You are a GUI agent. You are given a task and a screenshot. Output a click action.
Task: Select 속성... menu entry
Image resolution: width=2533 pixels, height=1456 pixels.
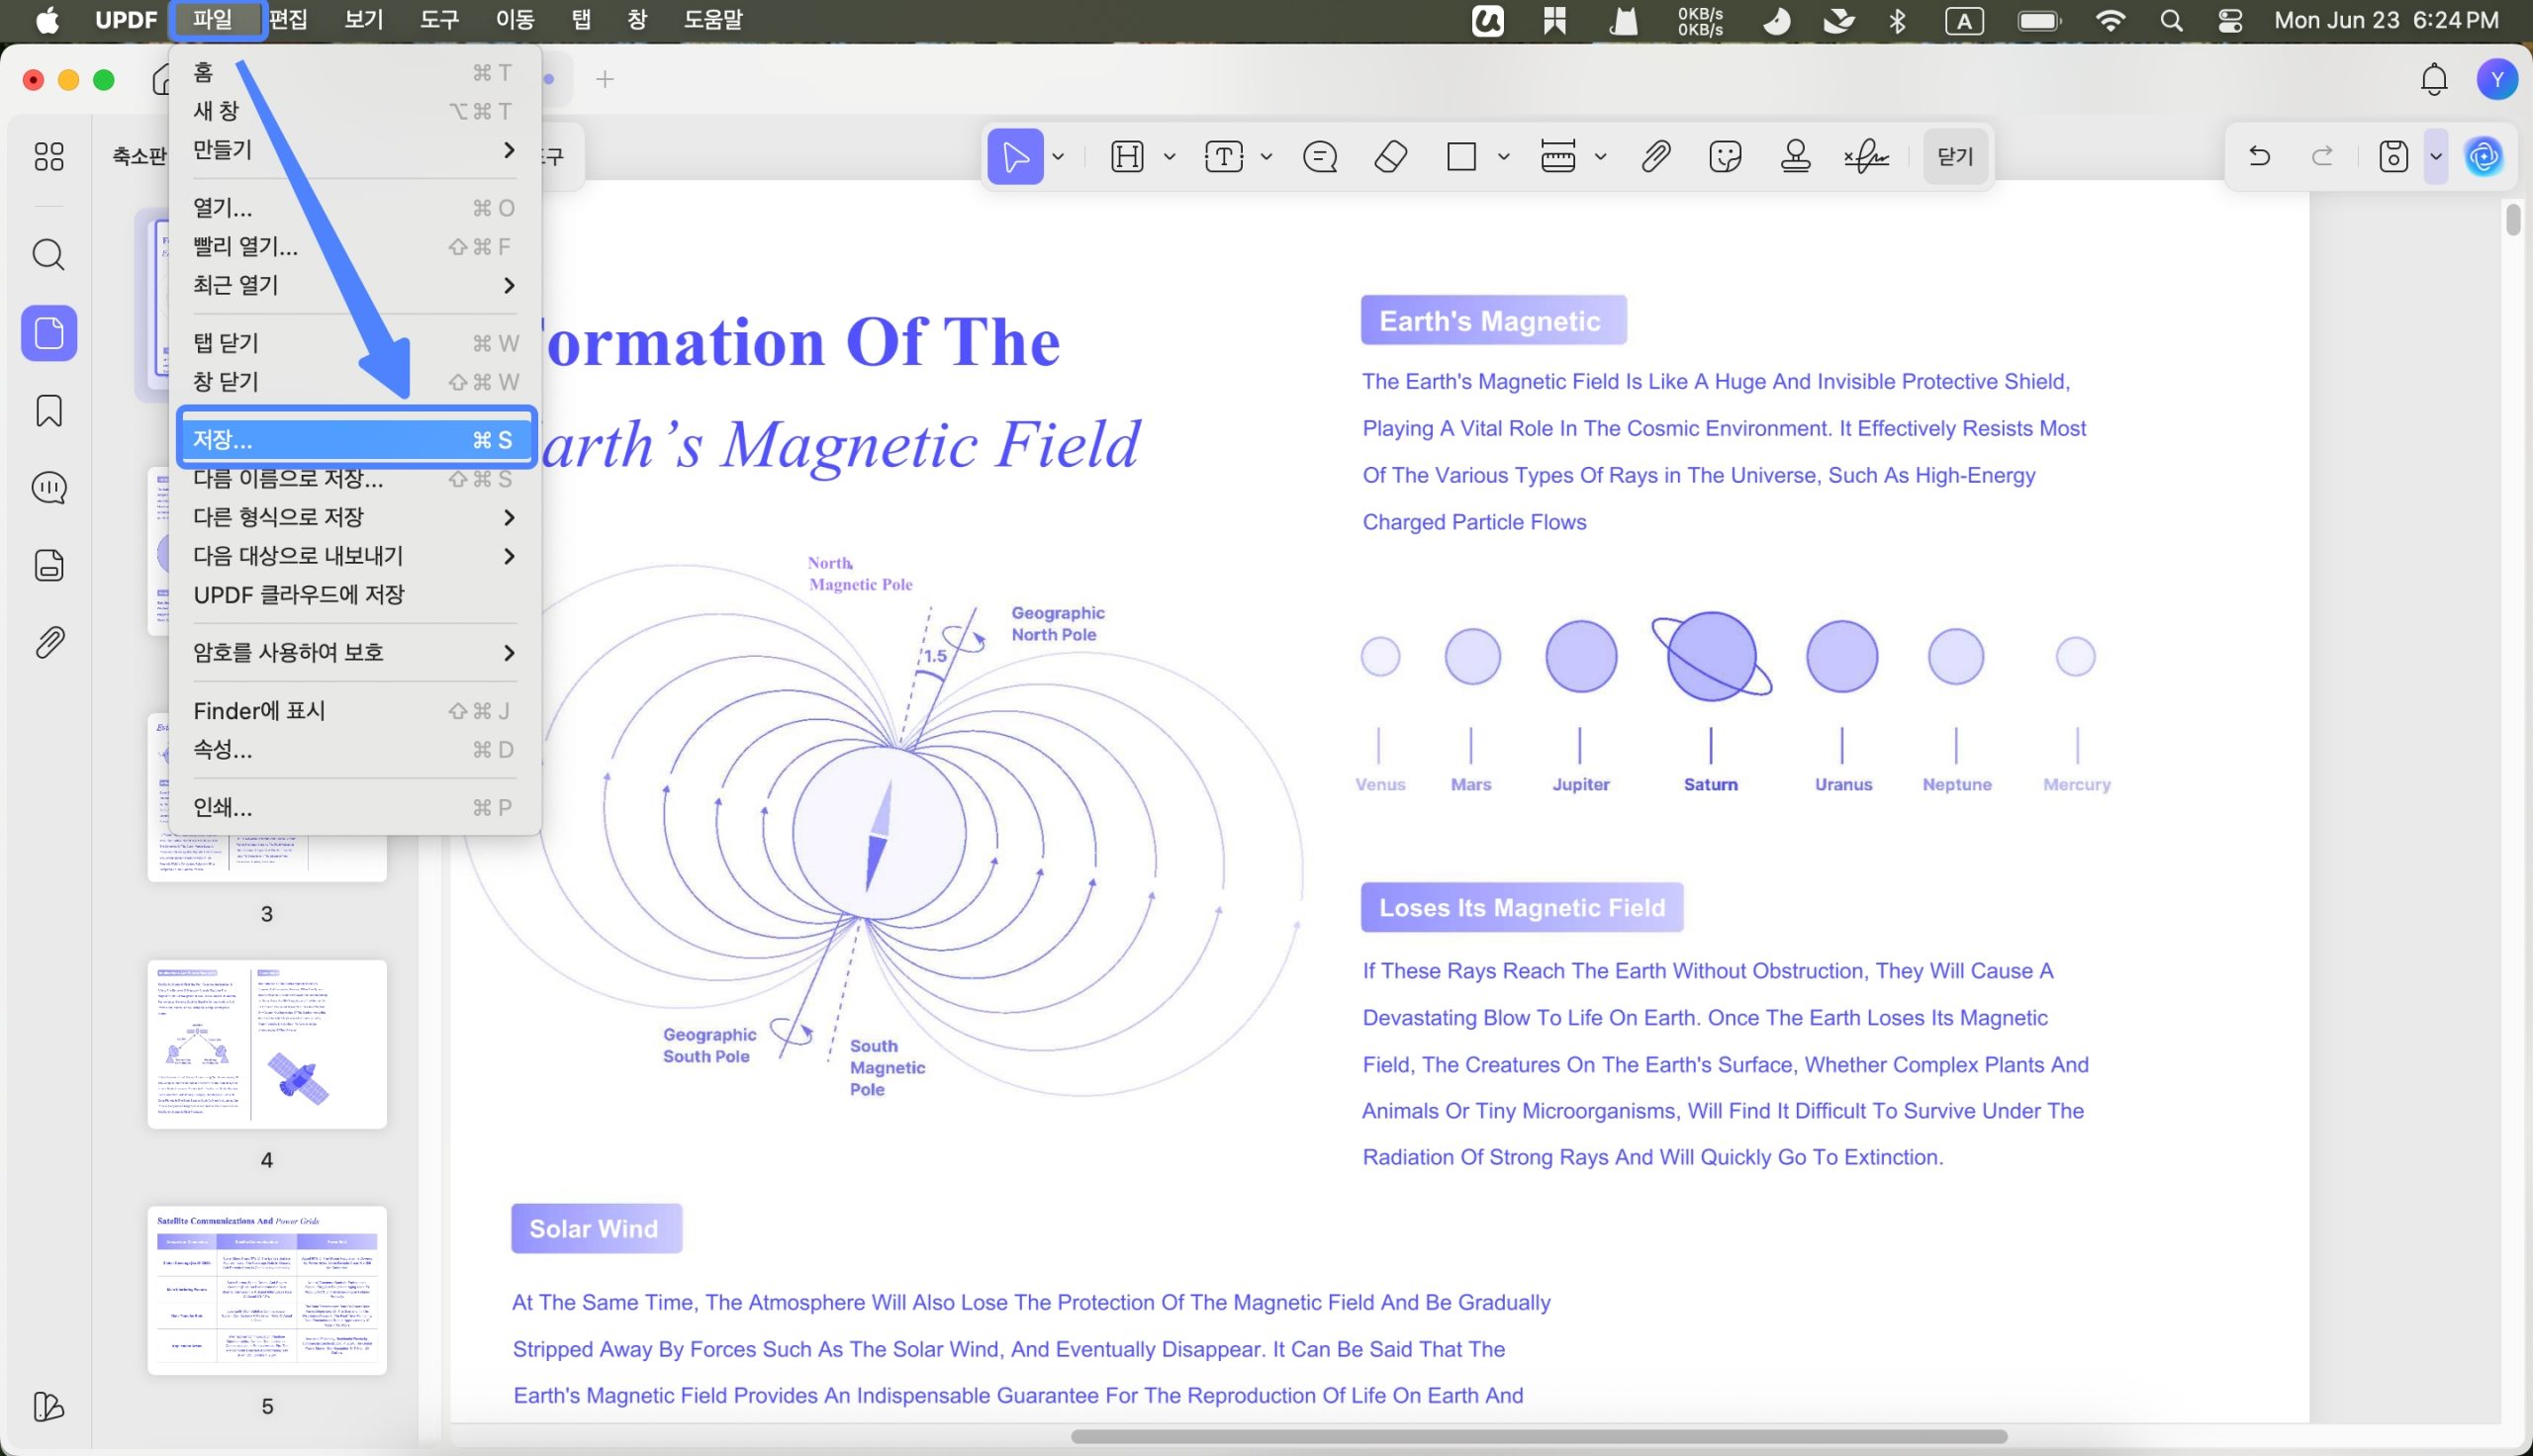(x=355, y=750)
